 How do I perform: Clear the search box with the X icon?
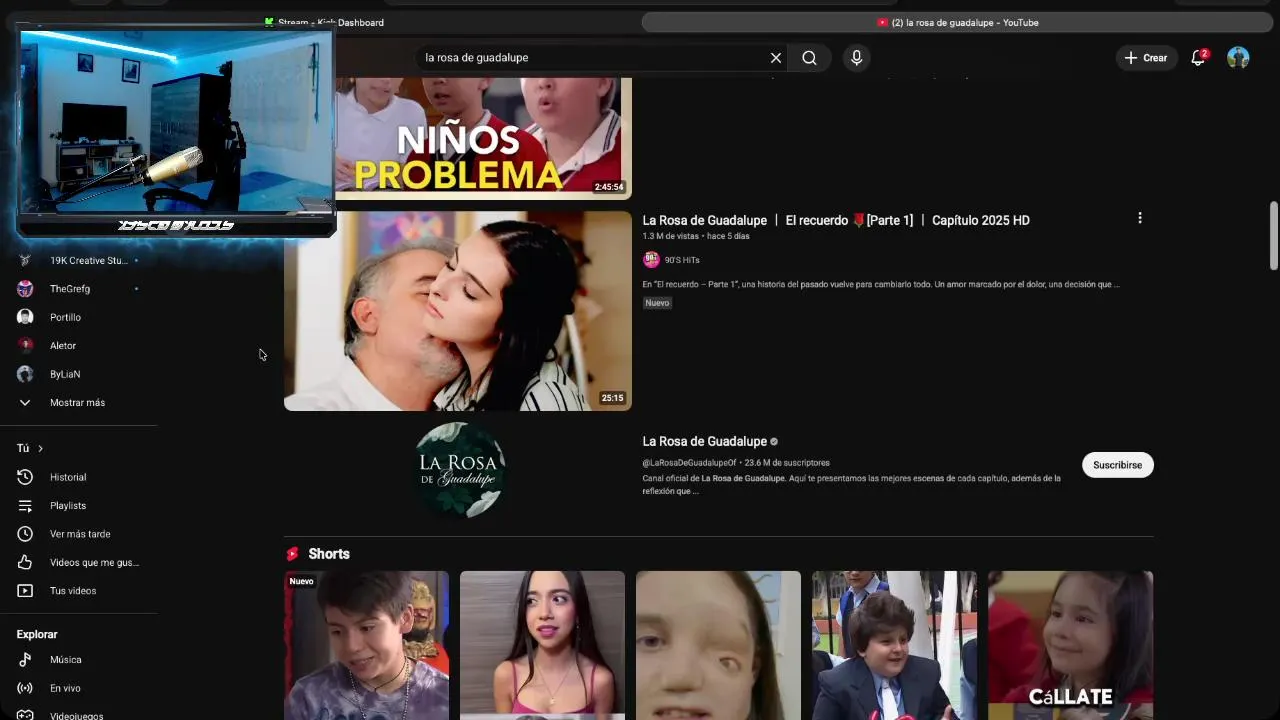[x=775, y=58]
